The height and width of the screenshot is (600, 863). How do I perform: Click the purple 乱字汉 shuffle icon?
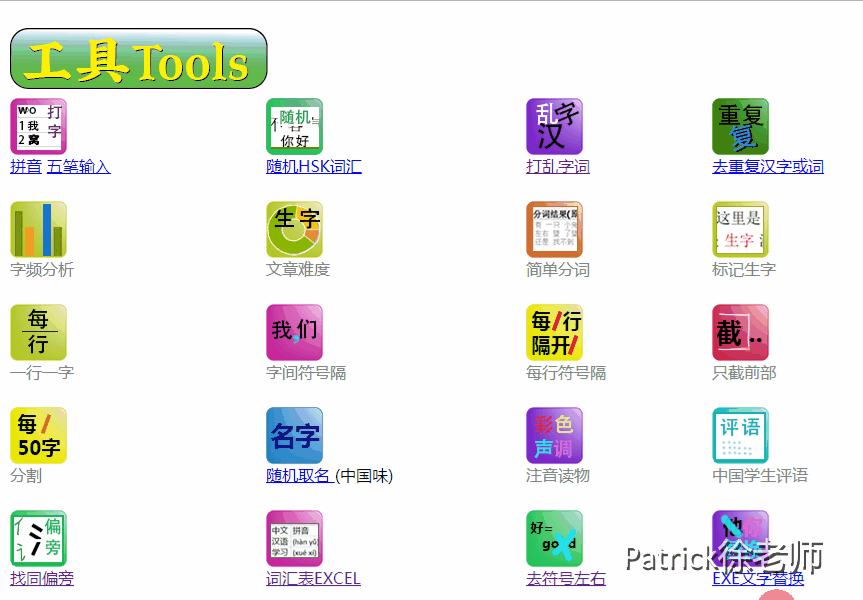click(x=554, y=127)
